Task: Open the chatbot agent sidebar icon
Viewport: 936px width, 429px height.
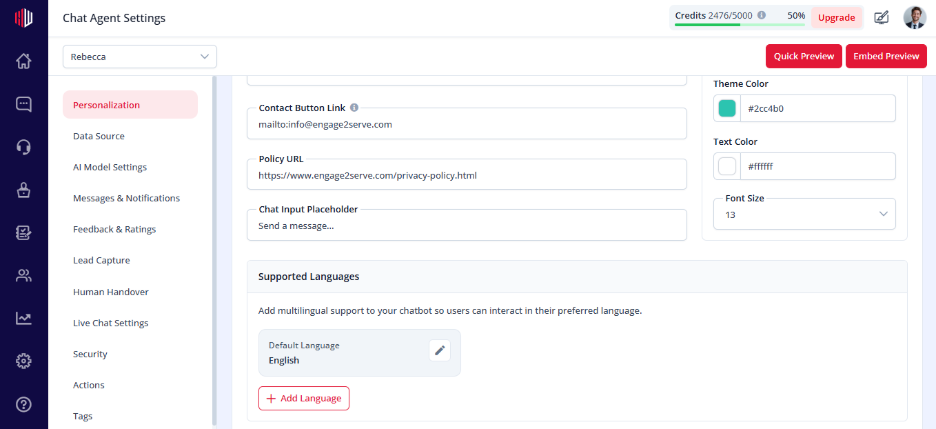Action: click(23, 190)
